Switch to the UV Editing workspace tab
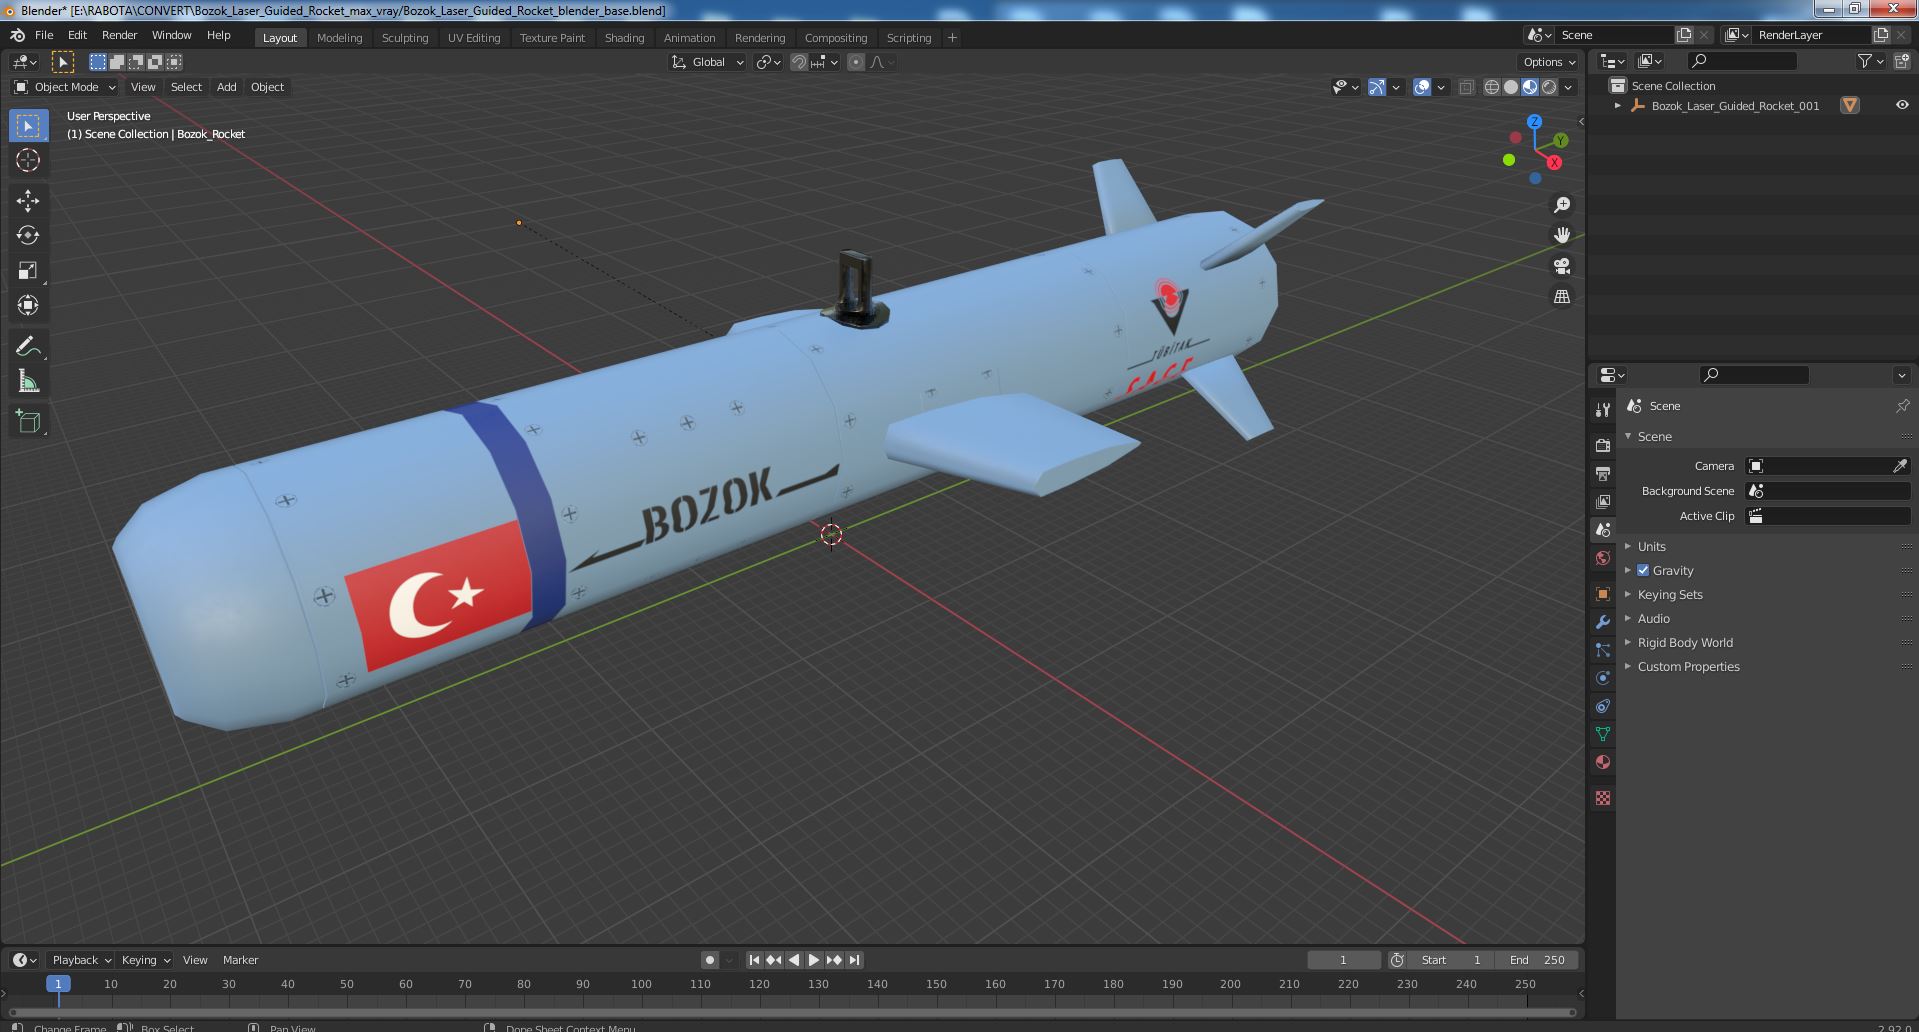This screenshot has height=1032, width=1919. tap(474, 38)
